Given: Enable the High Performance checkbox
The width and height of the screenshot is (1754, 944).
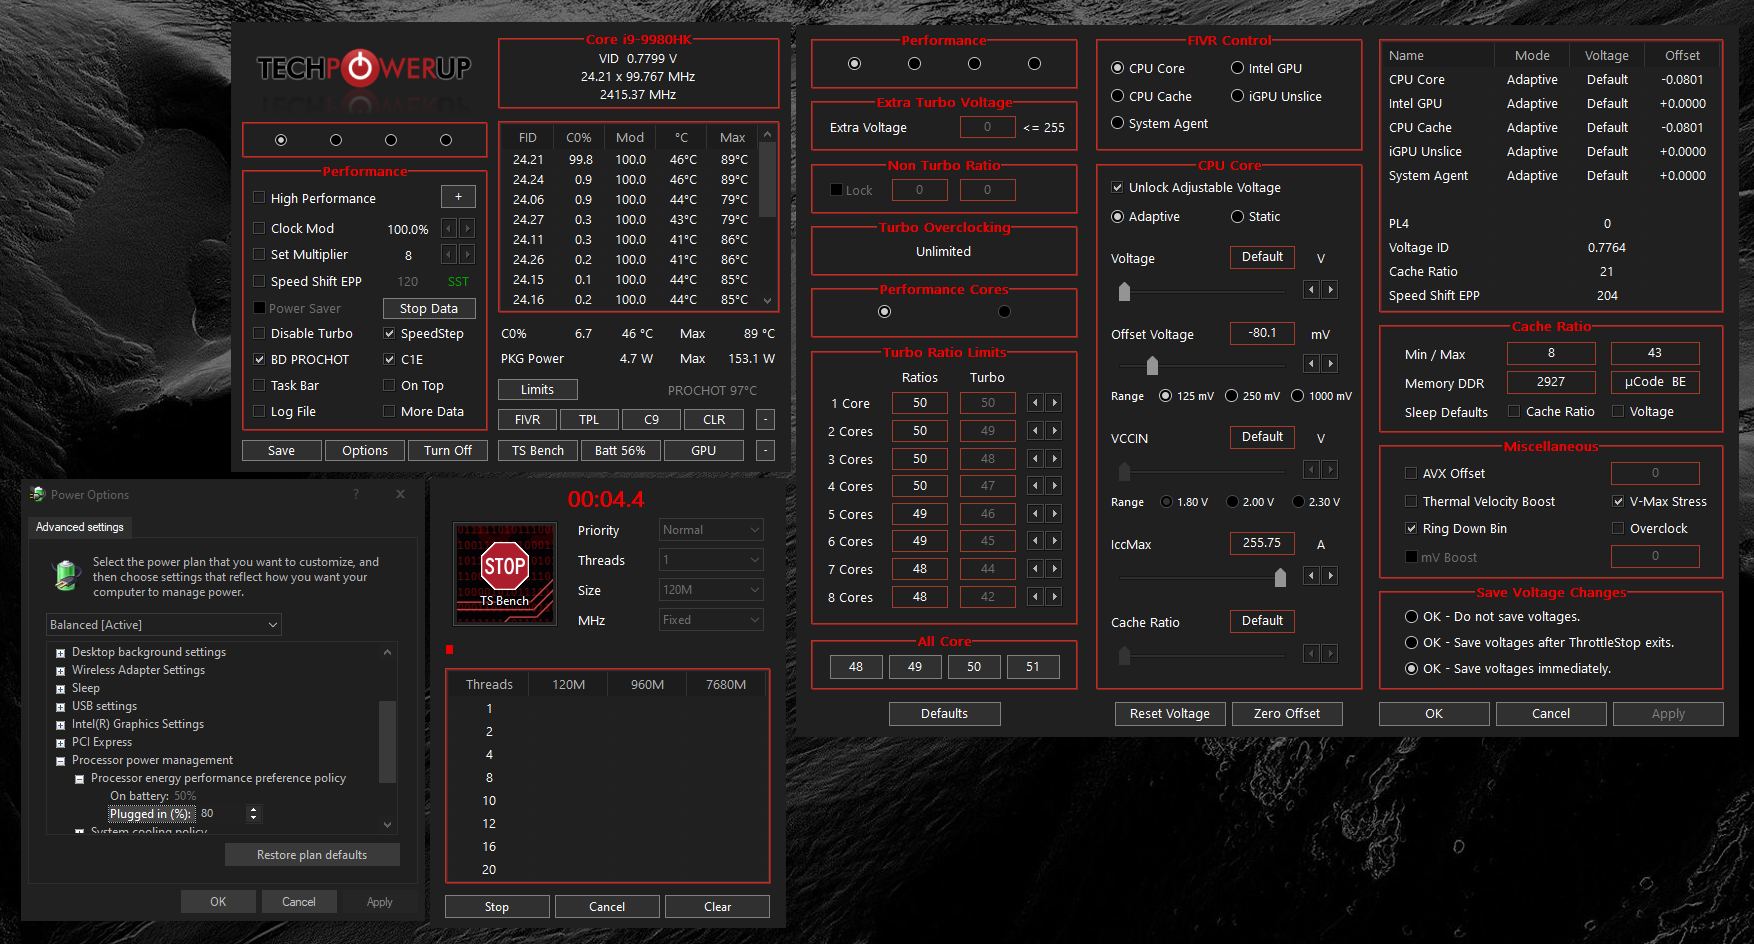Looking at the screenshot, I should (260, 198).
